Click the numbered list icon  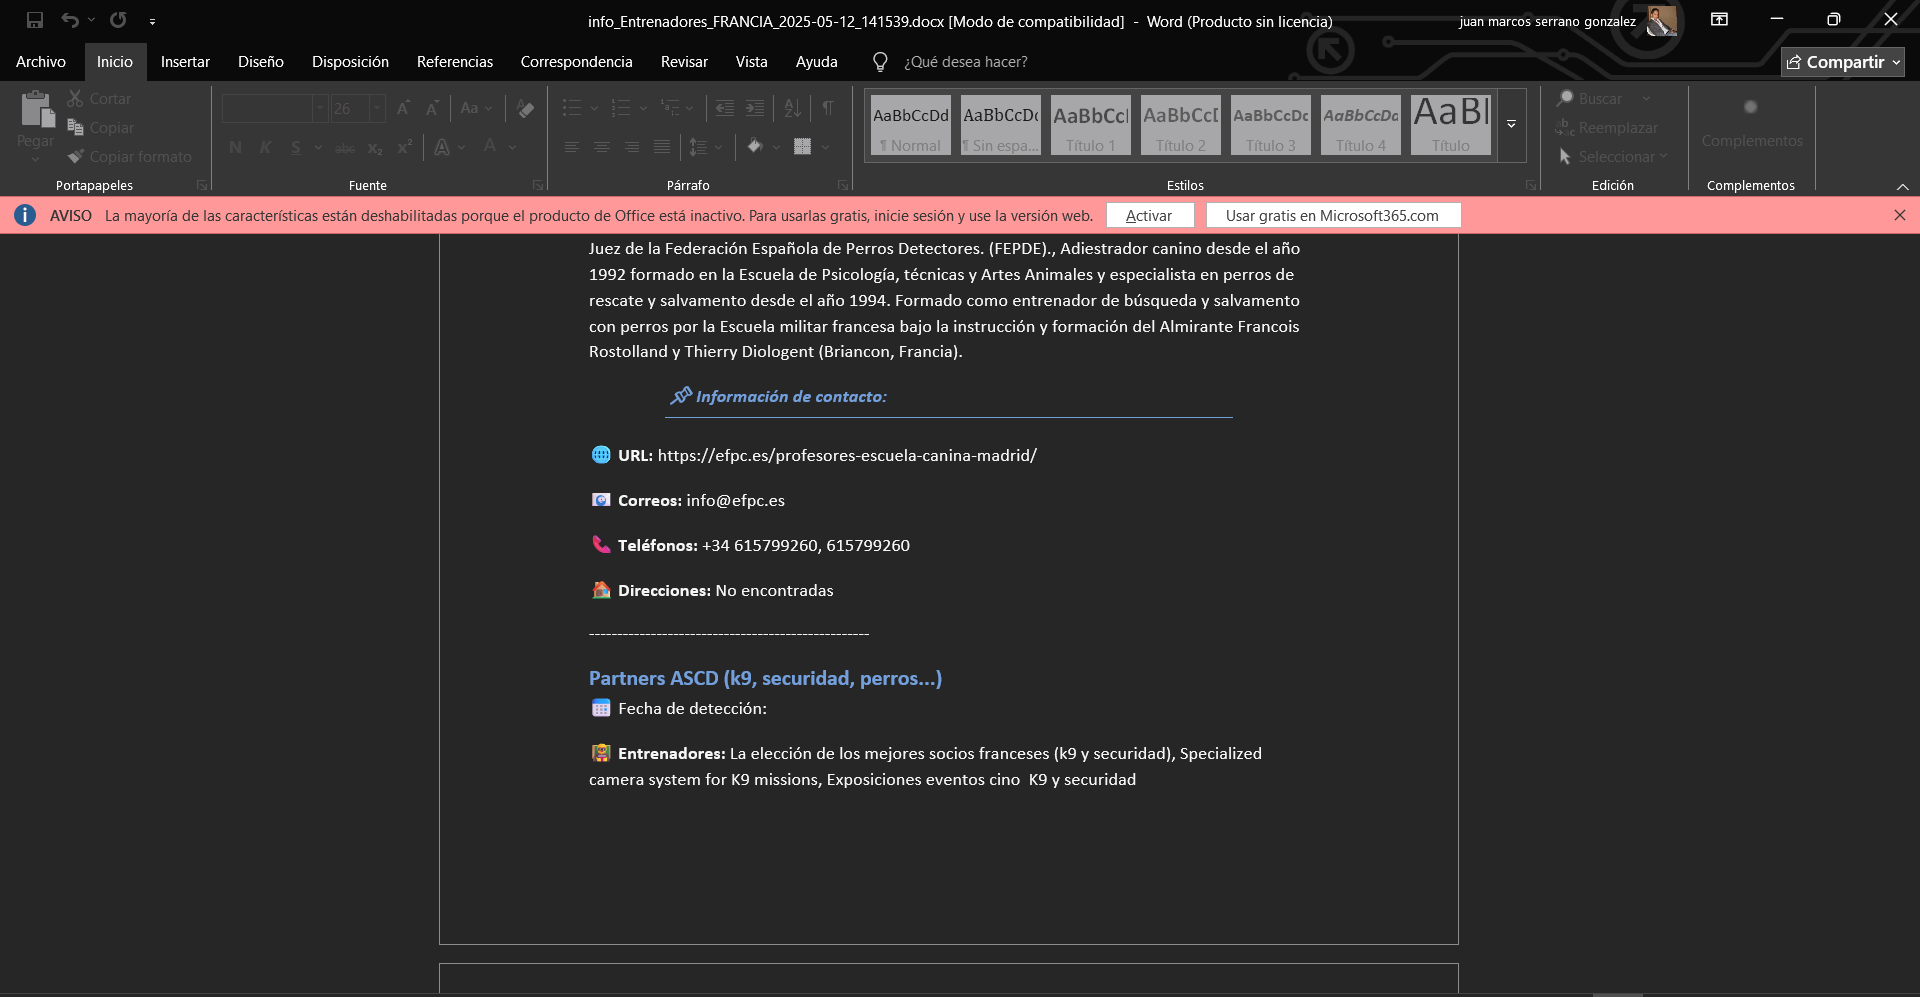pyautogui.click(x=621, y=108)
